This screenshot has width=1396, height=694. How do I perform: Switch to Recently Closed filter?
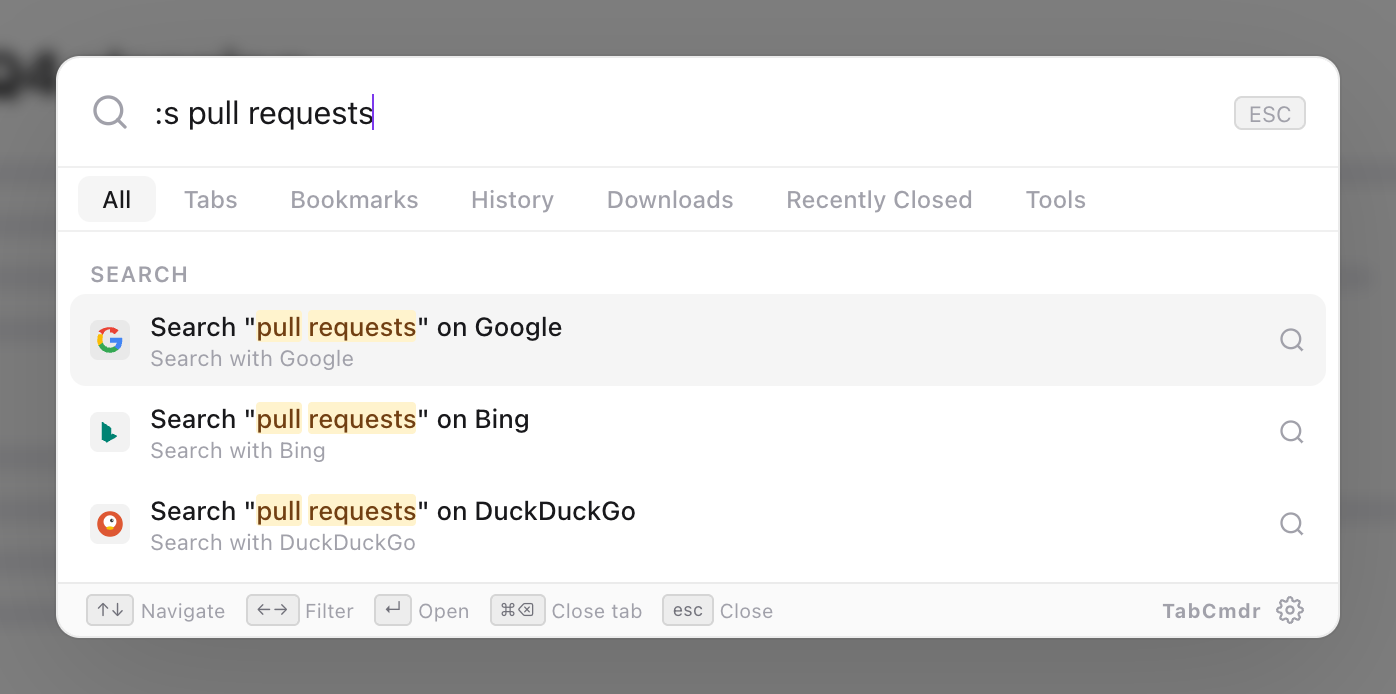tap(880, 199)
